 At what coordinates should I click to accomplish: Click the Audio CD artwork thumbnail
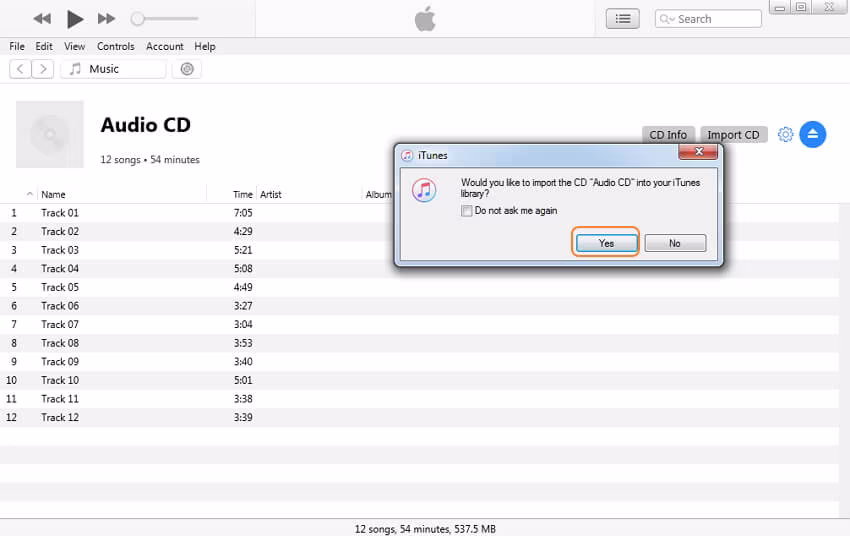point(50,134)
